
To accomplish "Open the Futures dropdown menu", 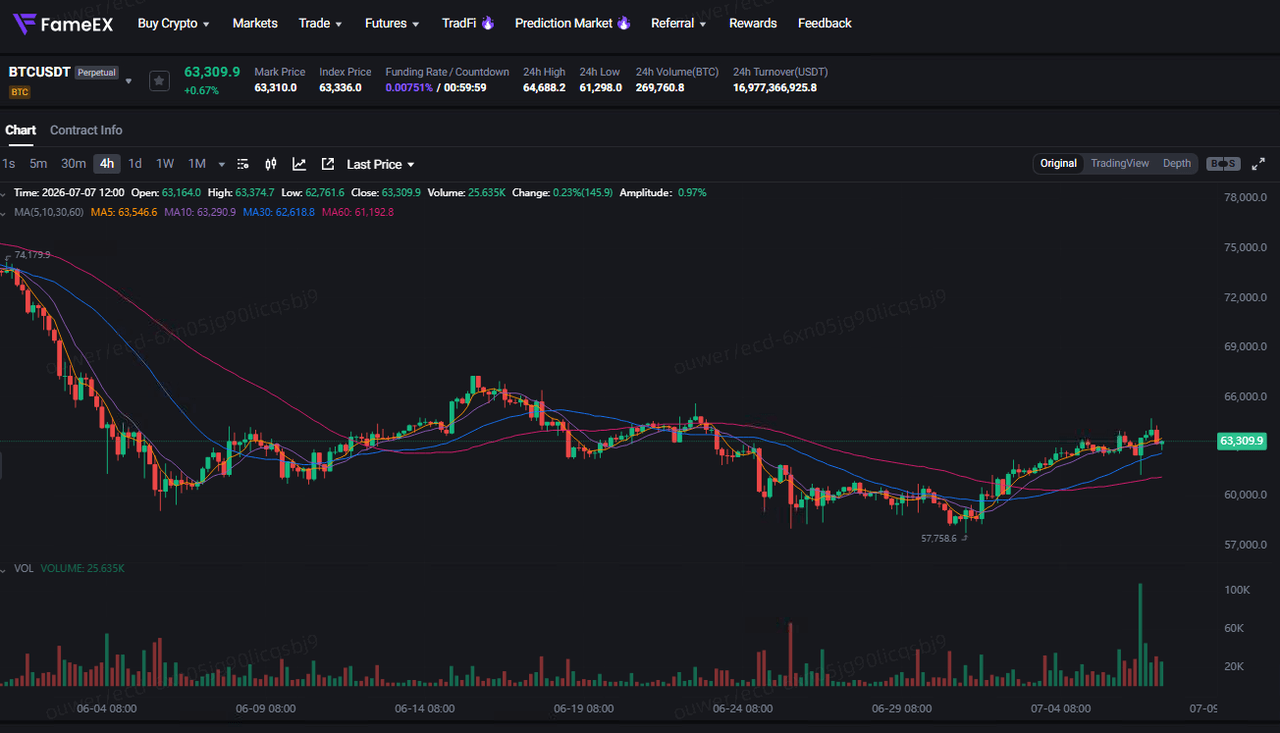I will (392, 23).
